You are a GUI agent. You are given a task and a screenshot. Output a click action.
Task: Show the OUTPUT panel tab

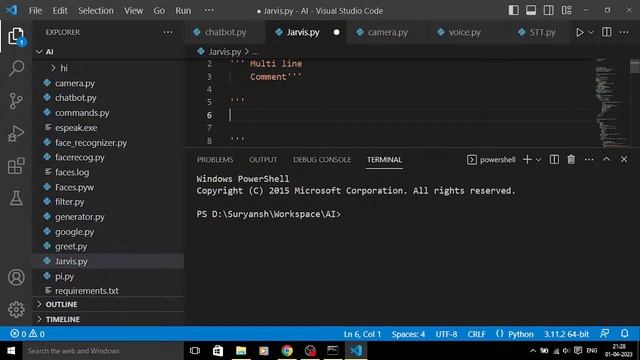(x=263, y=160)
